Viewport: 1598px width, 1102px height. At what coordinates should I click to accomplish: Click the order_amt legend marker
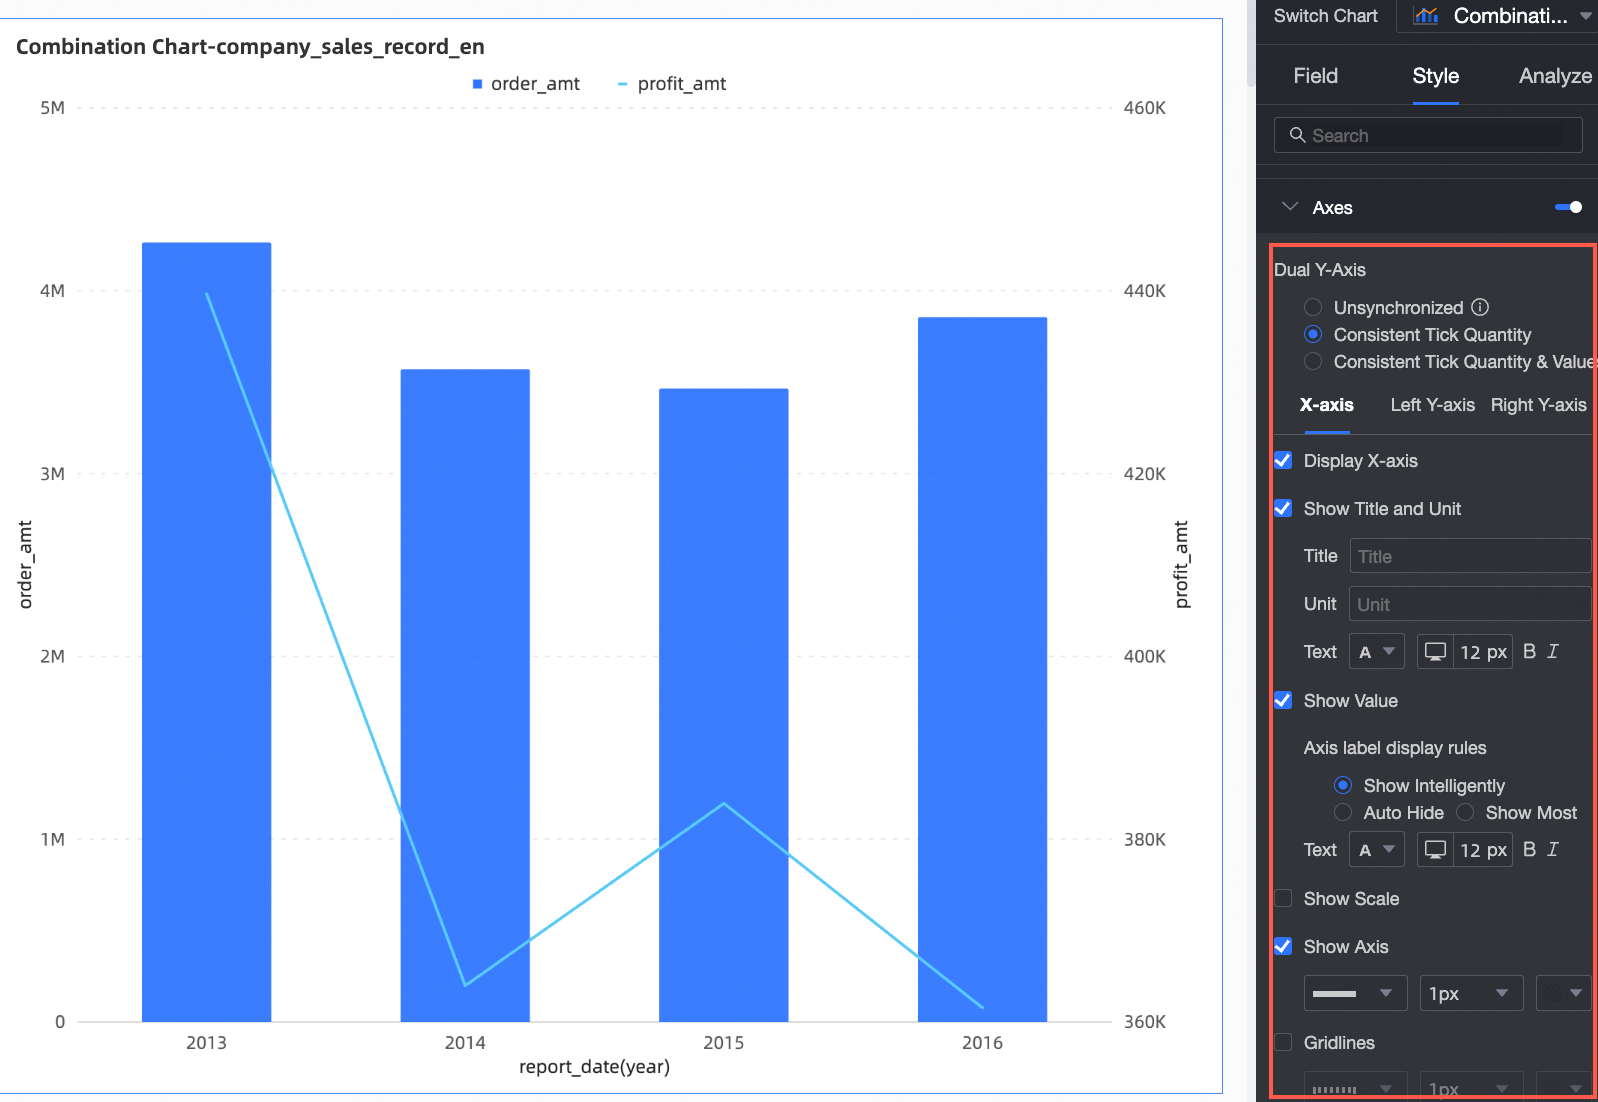[477, 84]
